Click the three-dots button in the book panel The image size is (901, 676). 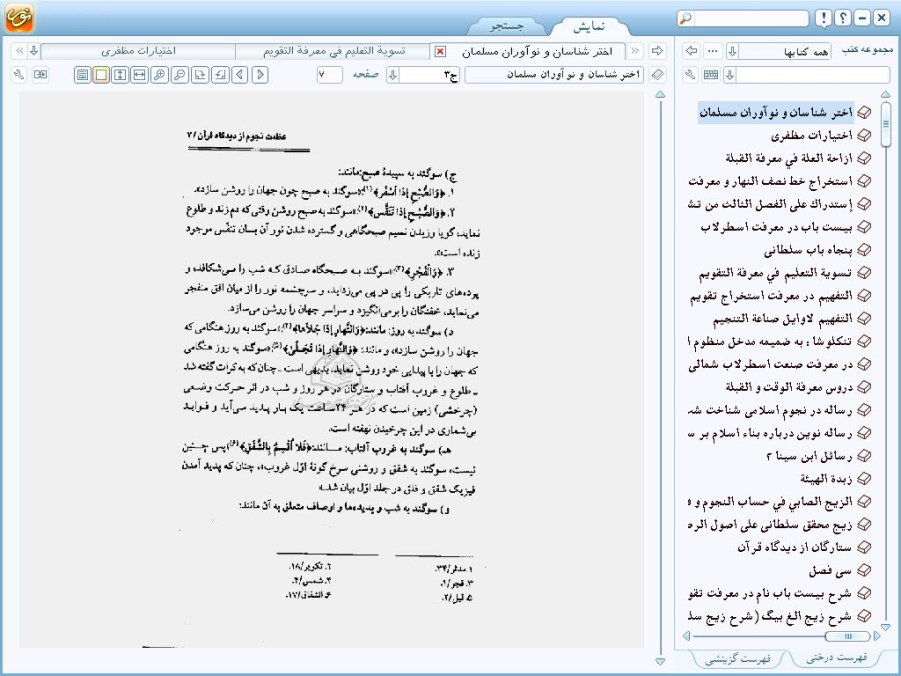tap(713, 51)
